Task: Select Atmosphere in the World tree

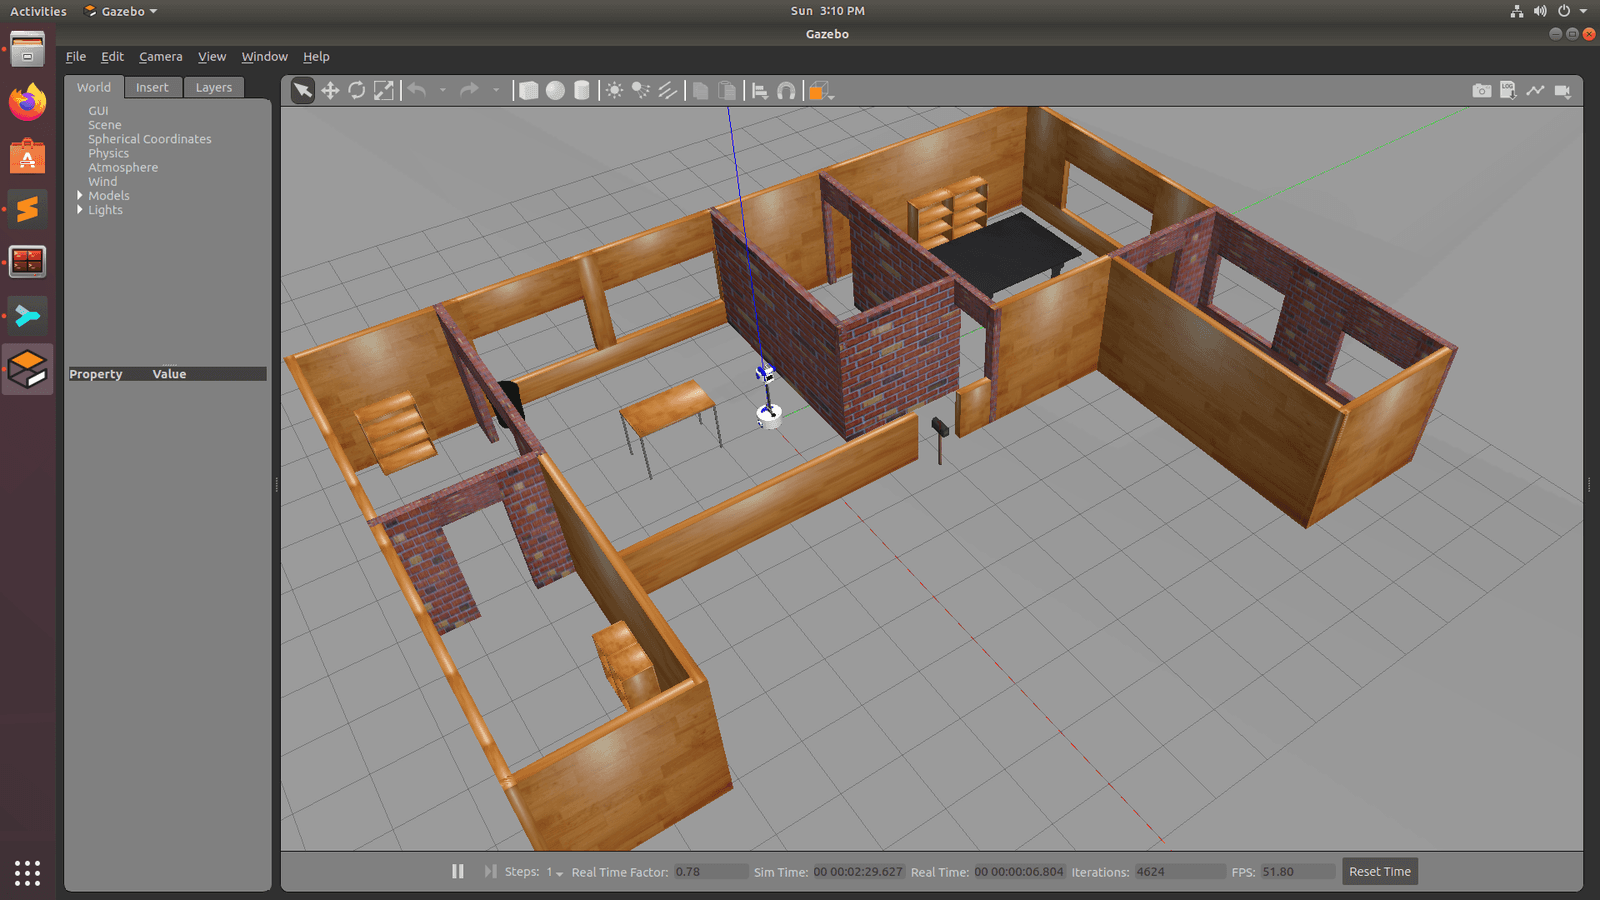Action: [123, 167]
